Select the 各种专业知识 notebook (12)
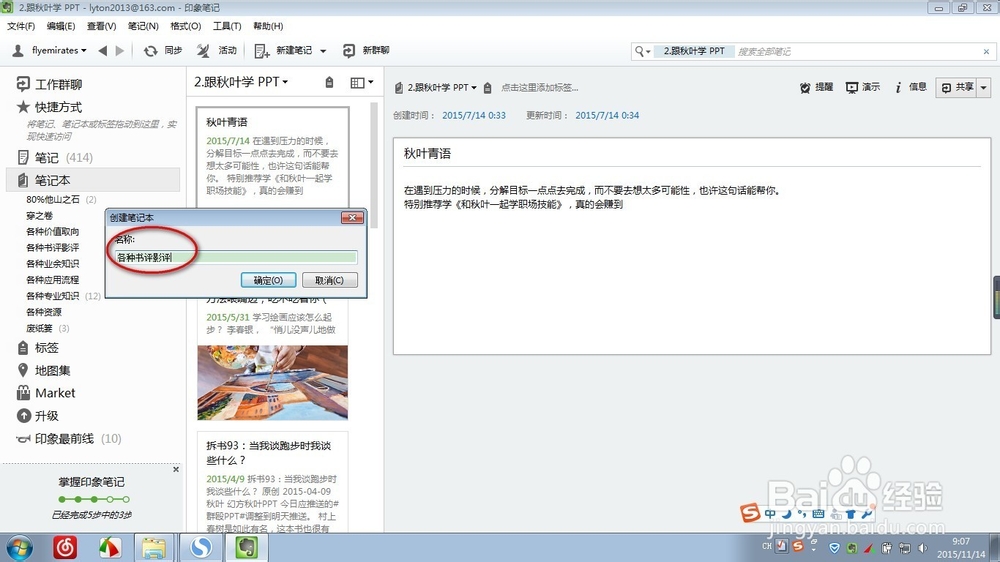1000x562 pixels. coord(62,295)
